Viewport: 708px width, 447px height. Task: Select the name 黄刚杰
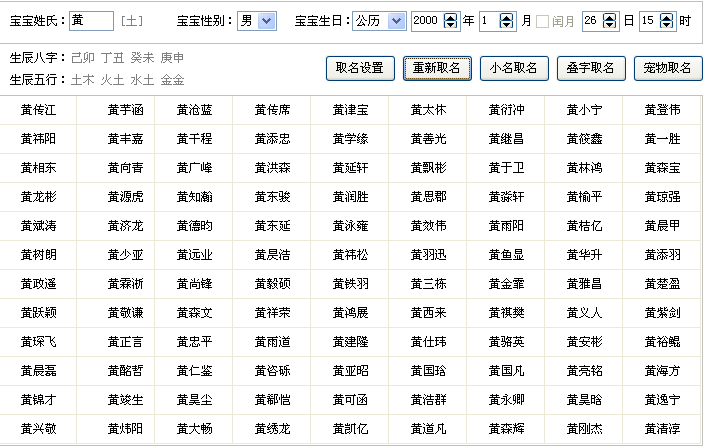click(x=584, y=428)
